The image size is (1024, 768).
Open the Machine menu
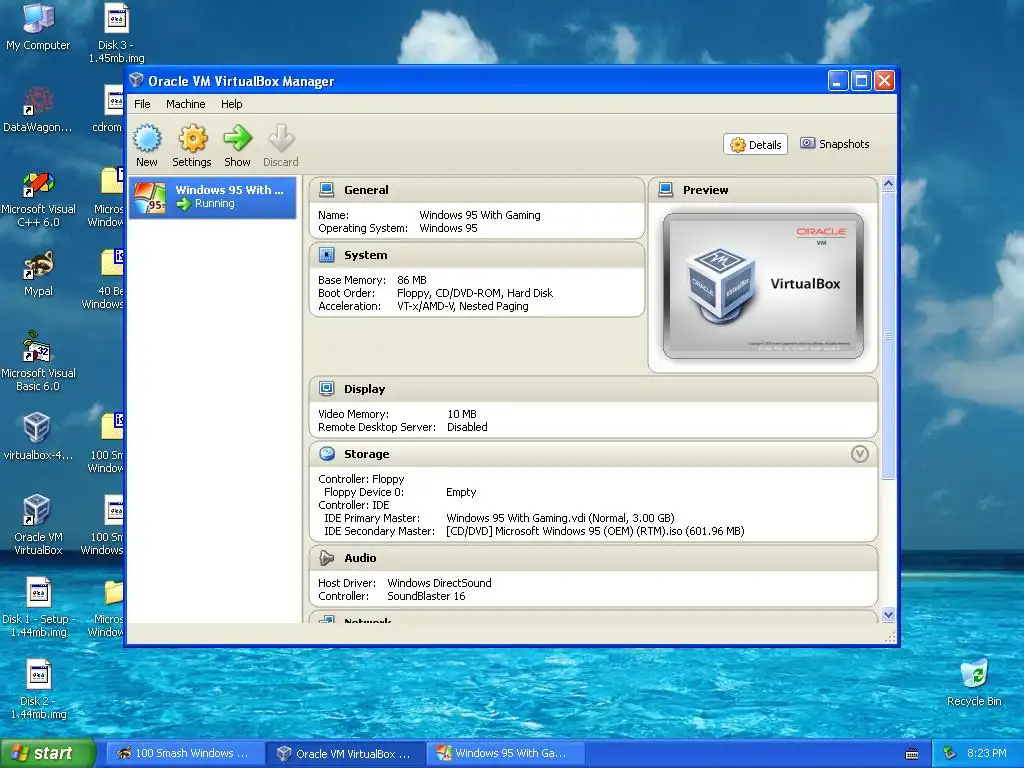pos(185,104)
